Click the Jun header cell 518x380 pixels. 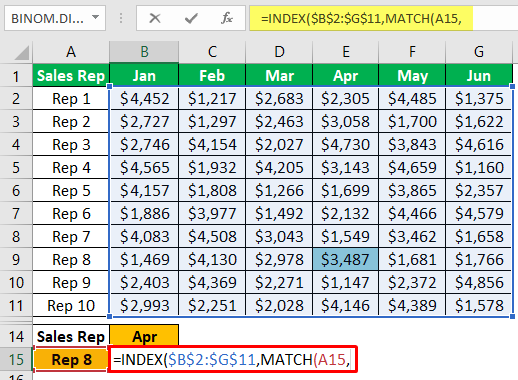pyautogui.click(x=479, y=76)
